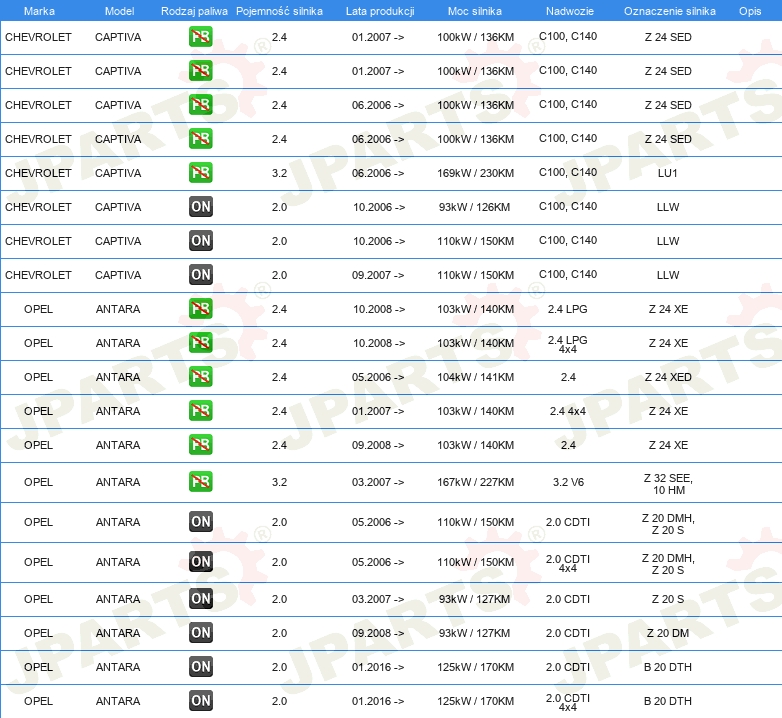Click the petrol icon in the Z 24 XED row

(201, 377)
